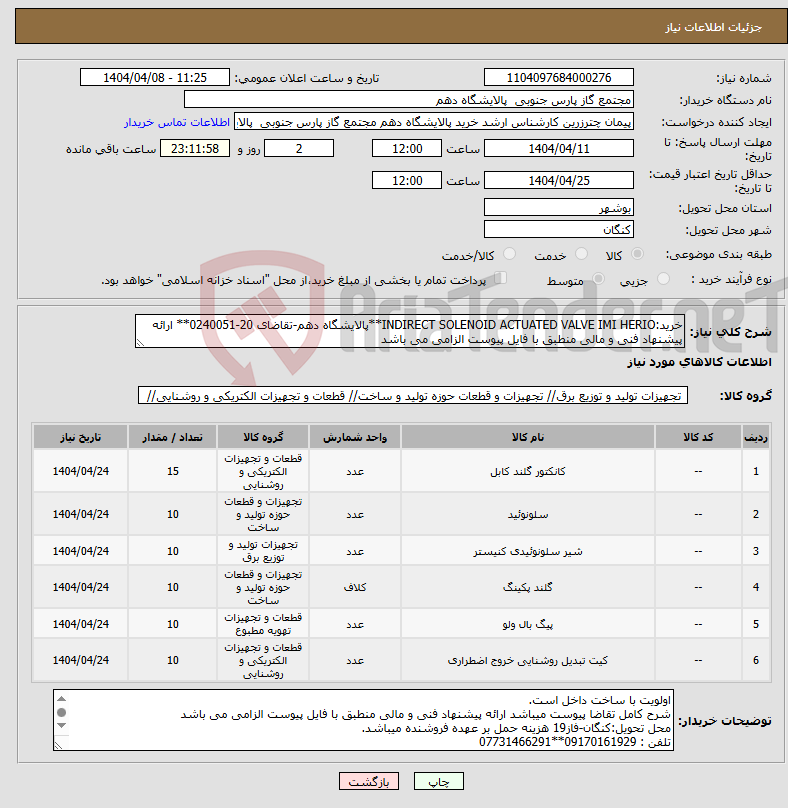This screenshot has width=788, height=808.
Task: Click the تعداد / مقدار column header
Action: (x=173, y=437)
